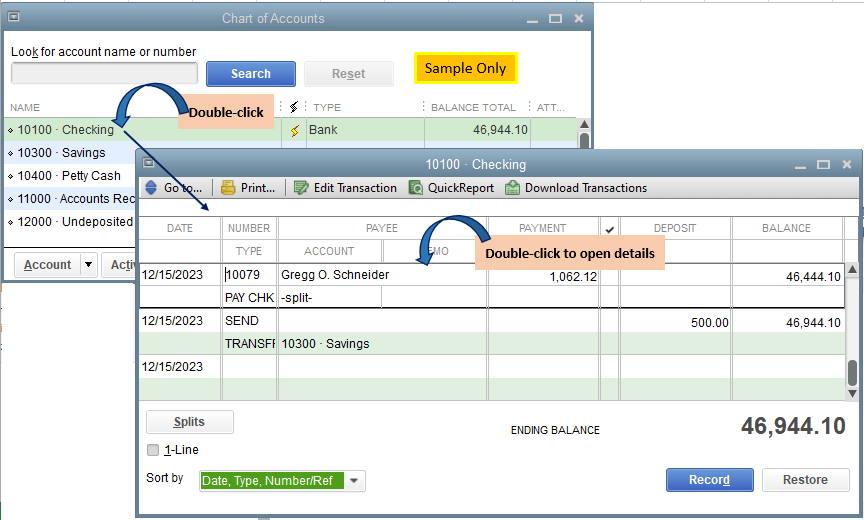Click the Print... printer icon

(x=228, y=188)
